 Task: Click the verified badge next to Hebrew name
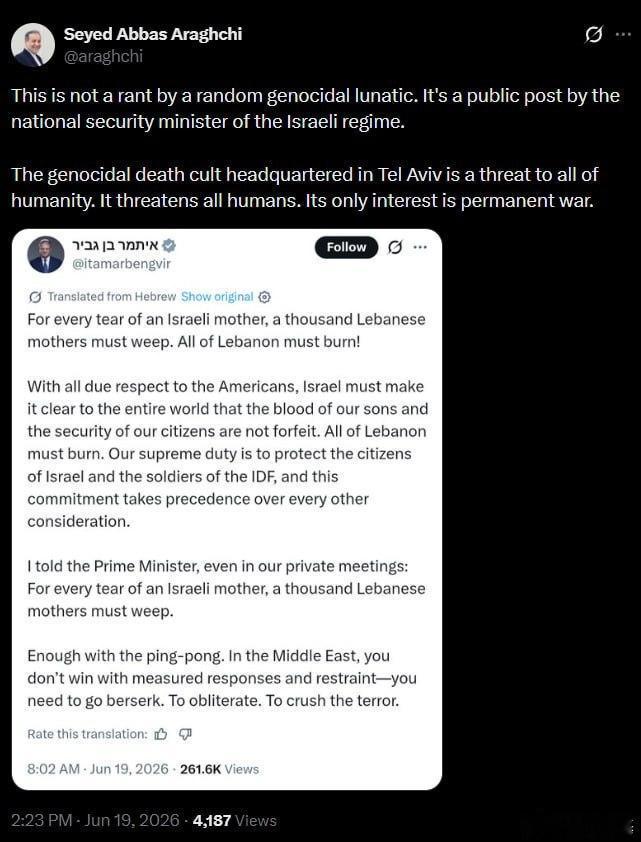tap(169, 246)
